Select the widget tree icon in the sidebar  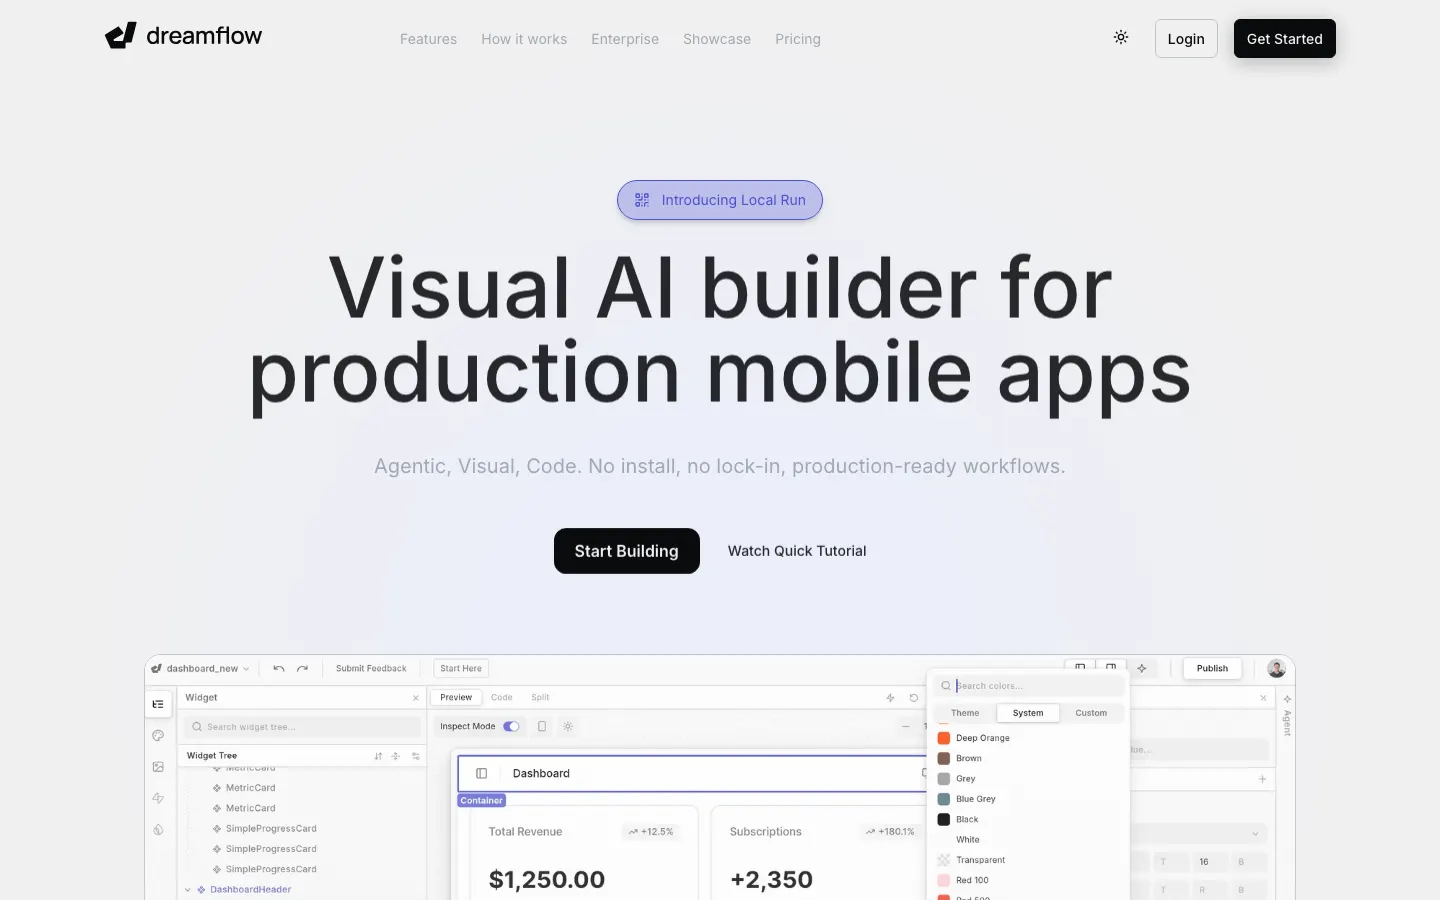tap(158, 704)
